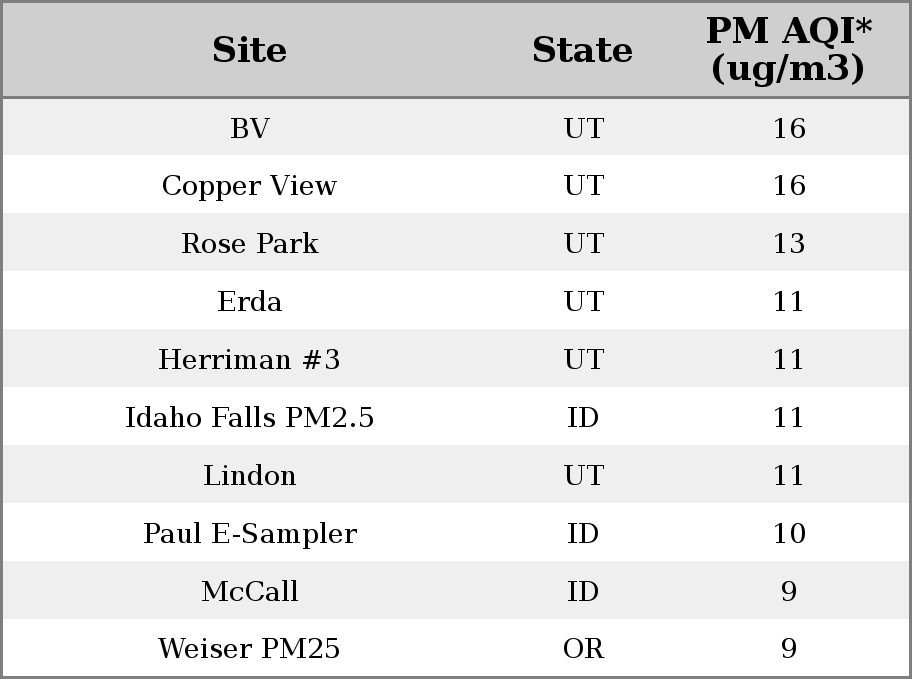The height and width of the screenshot is (679, 912).
Task: Click the Lindon site name
Action: click(x=250, y=475)
